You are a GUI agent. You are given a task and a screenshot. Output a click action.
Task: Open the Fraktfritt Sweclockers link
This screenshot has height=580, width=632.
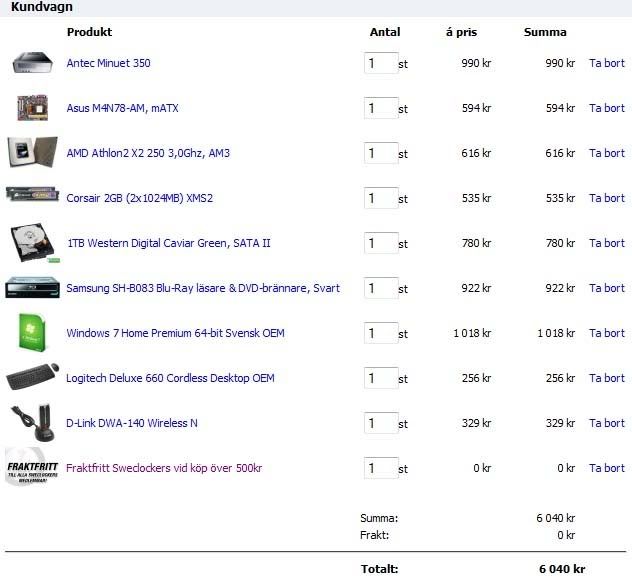pyautogui.click(x=164, y=468)
